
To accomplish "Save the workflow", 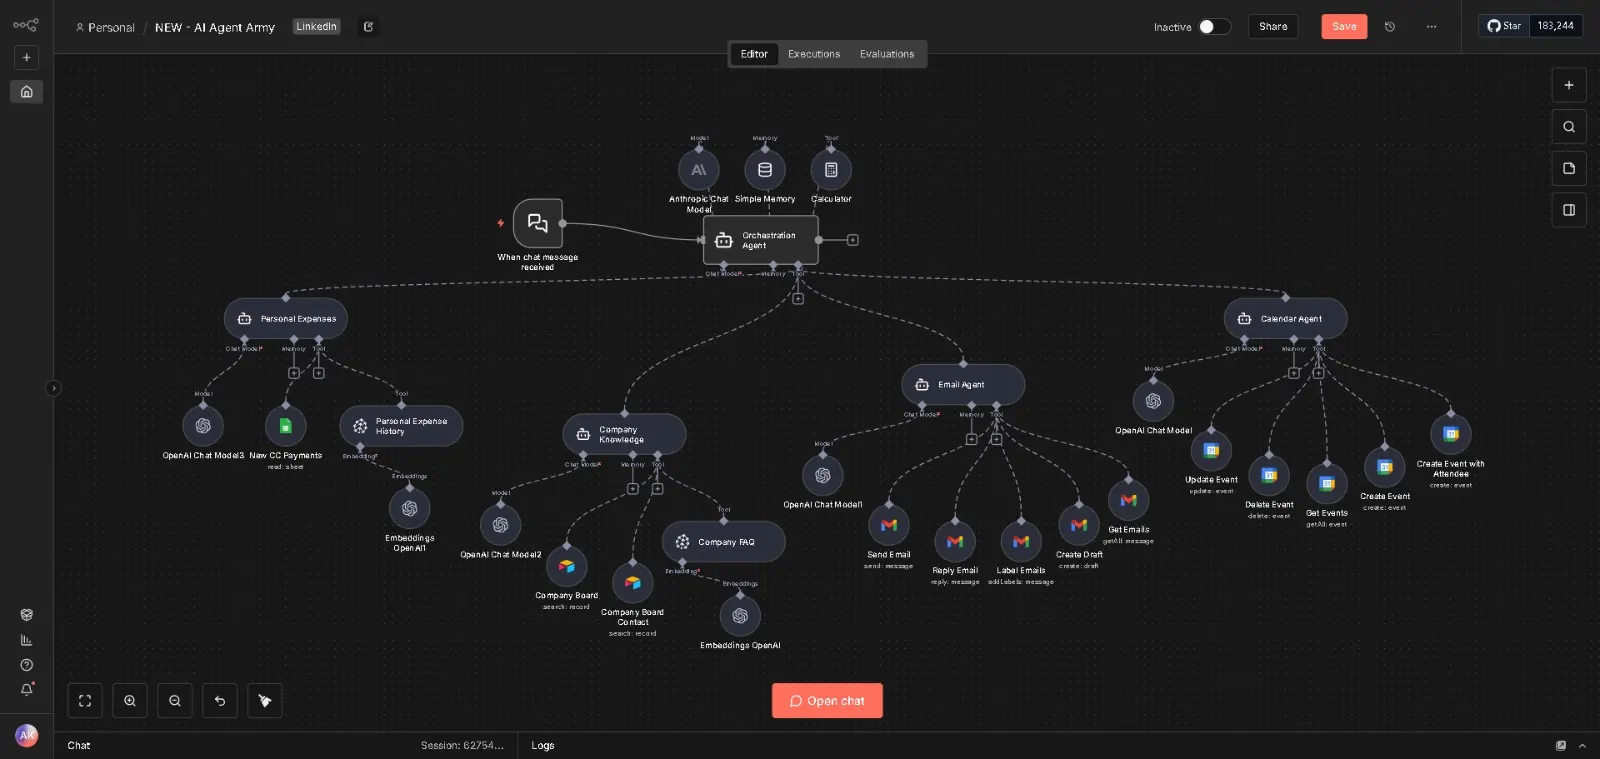I will coord(1344,27).
